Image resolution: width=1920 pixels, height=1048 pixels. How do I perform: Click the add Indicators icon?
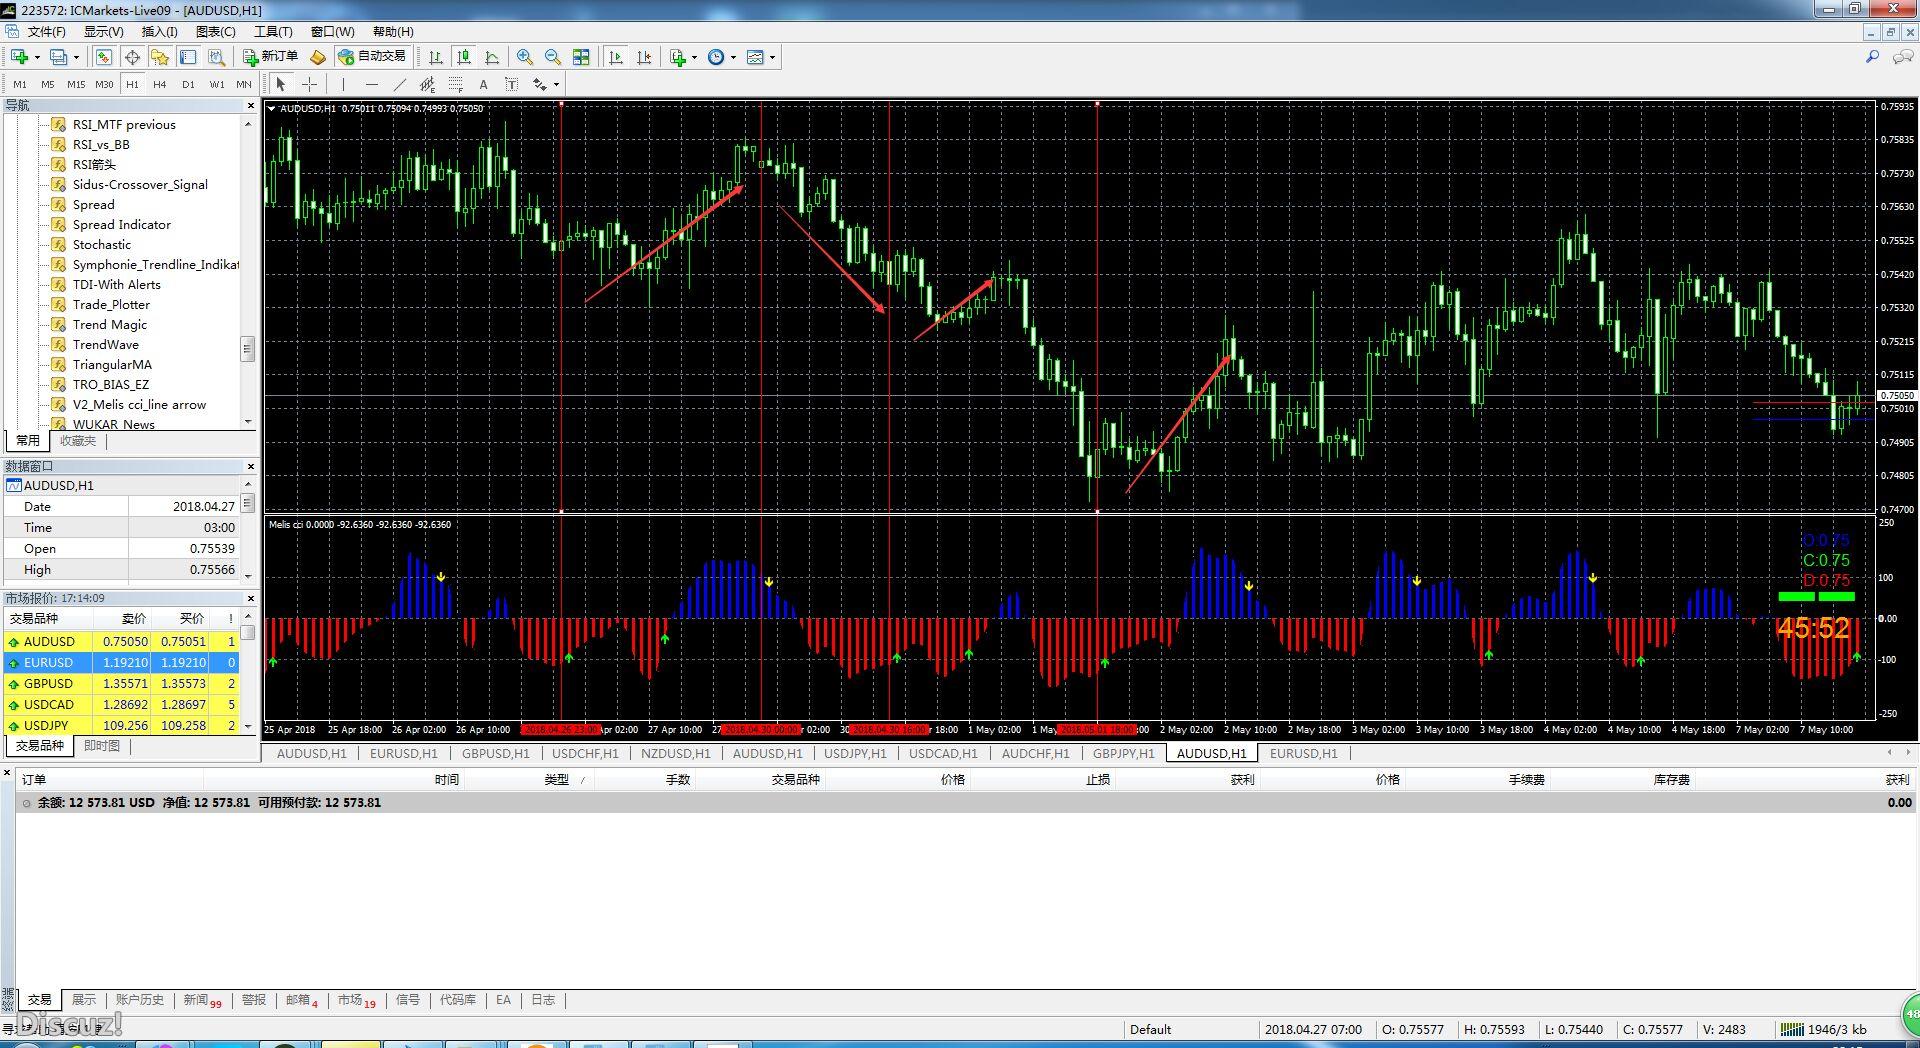point(678,57)
